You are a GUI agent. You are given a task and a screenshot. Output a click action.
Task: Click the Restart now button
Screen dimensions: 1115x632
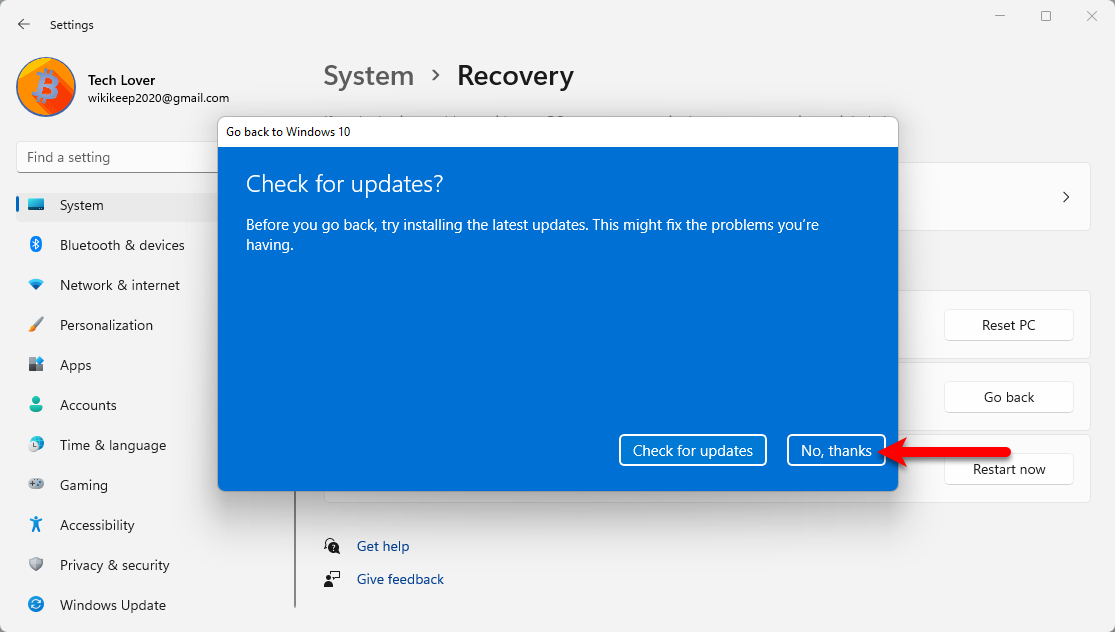pyautogui.click(x=1008, y=469)
